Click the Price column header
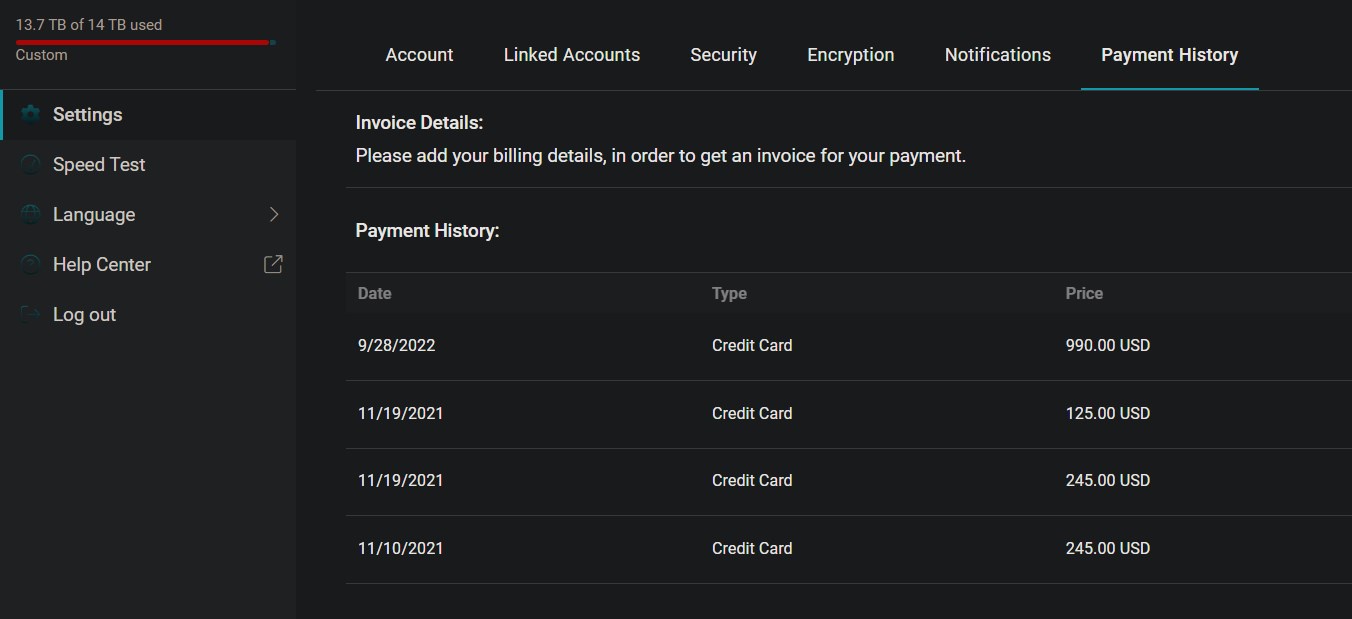 pyautogui.click(x=1084, y=293)
